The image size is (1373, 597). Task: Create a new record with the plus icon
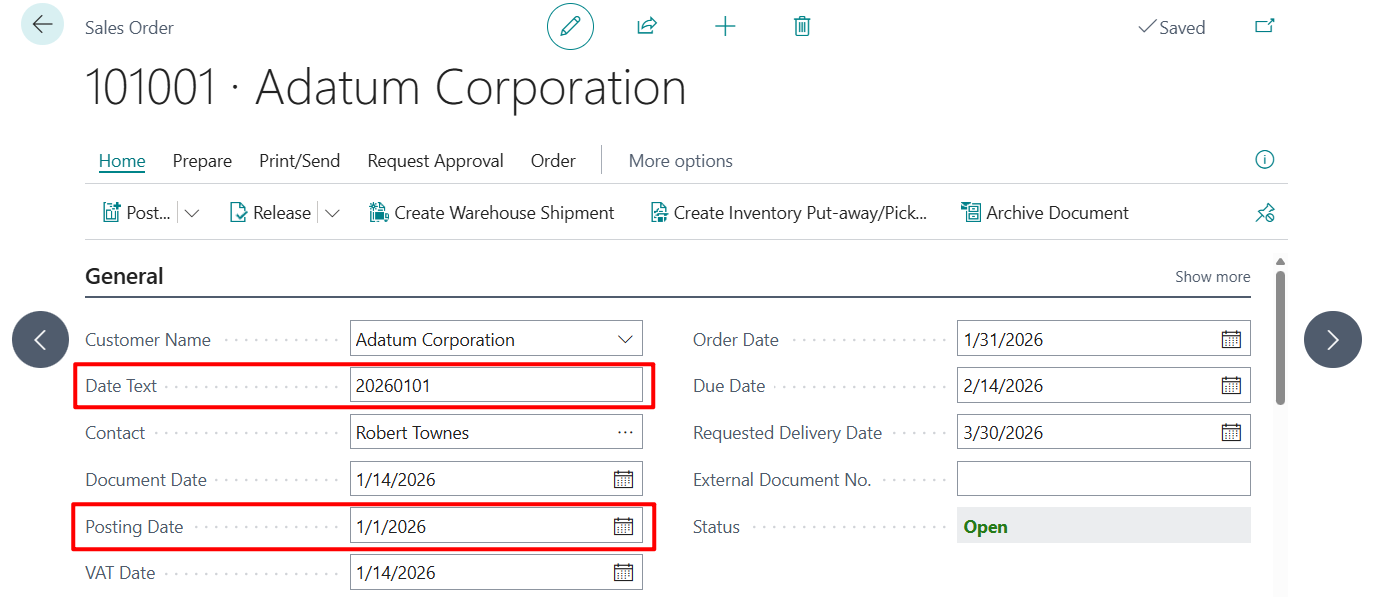pyautogui.click(x=725, y=26)
